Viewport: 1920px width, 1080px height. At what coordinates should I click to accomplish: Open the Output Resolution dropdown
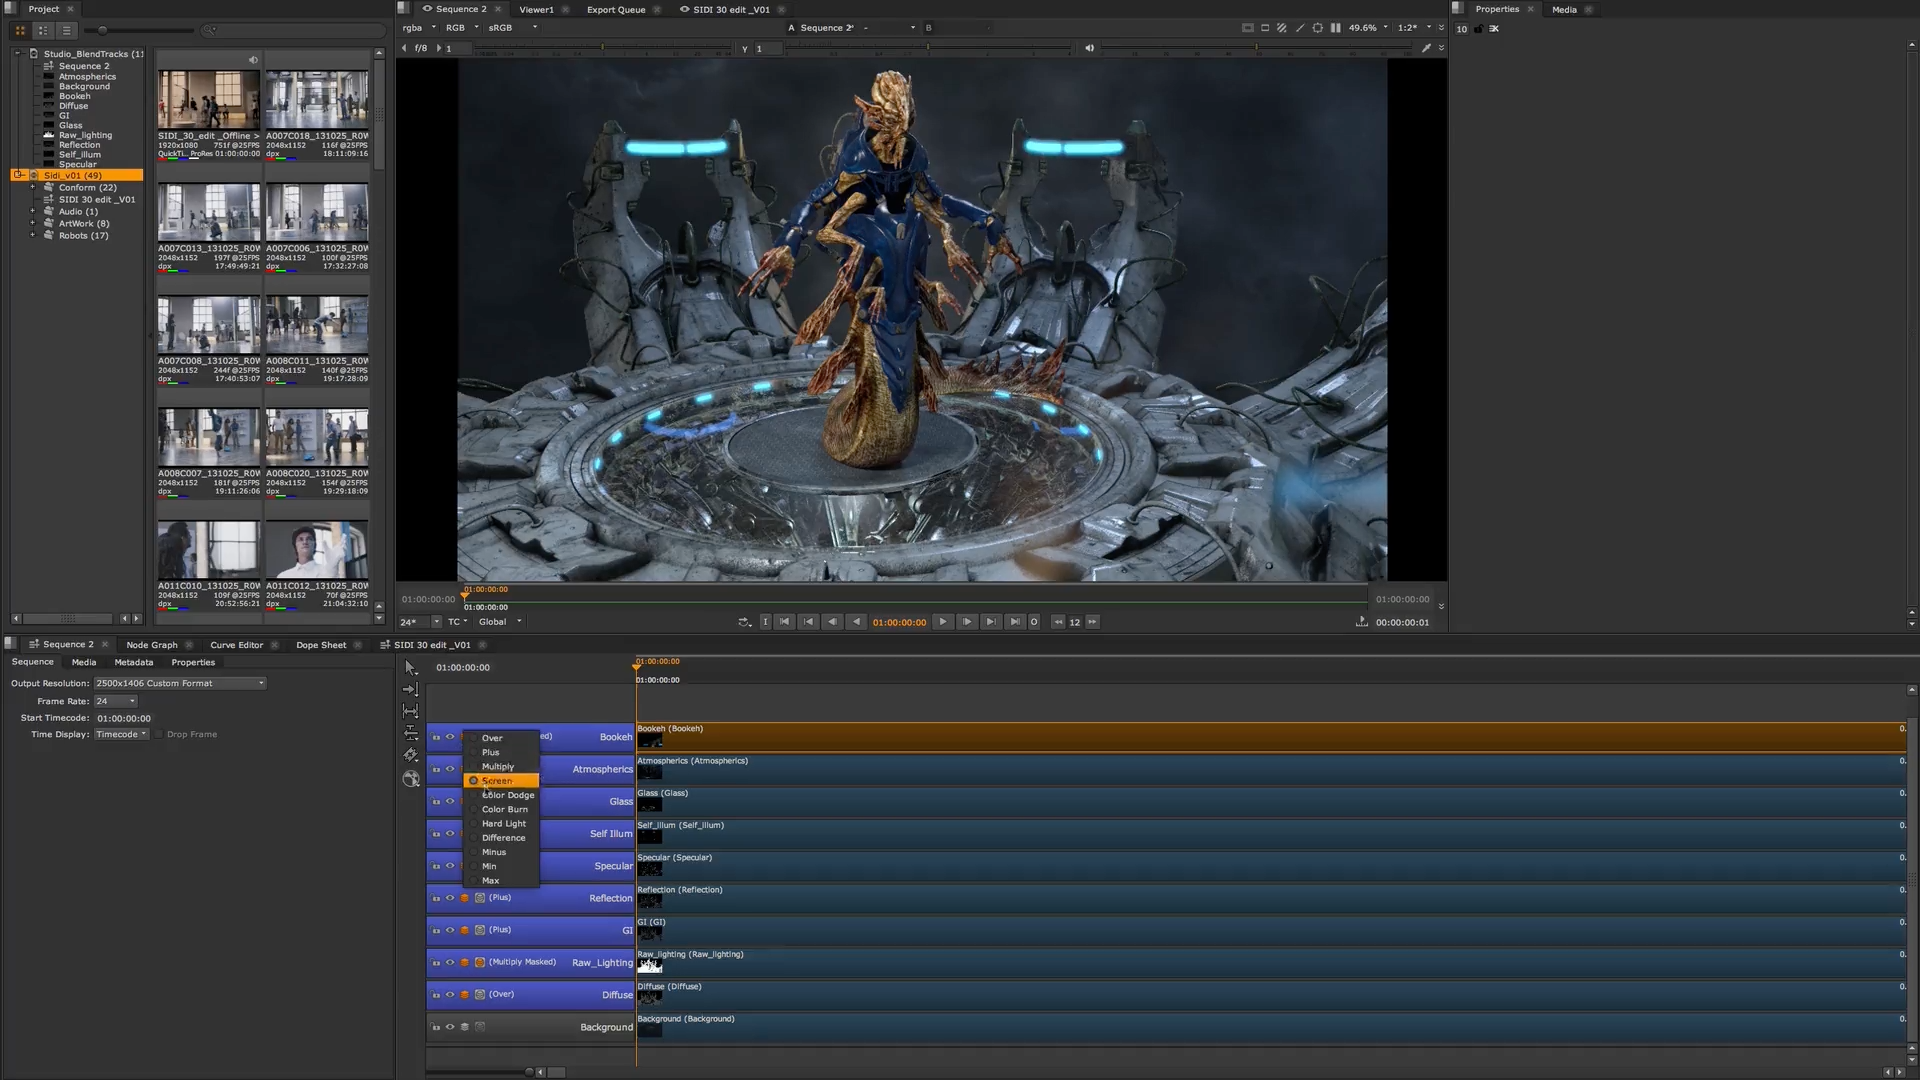[180, 683]
